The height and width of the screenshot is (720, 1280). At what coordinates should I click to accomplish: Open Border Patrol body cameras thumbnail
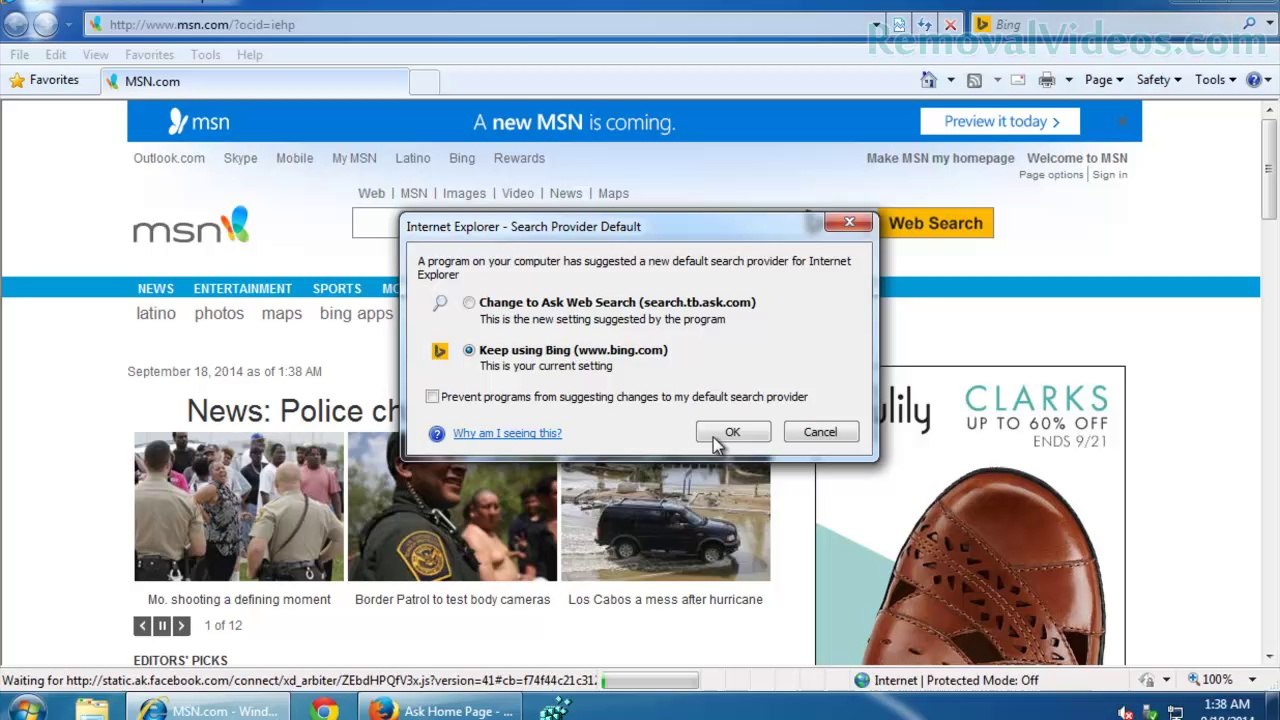(x=452, y=507)
